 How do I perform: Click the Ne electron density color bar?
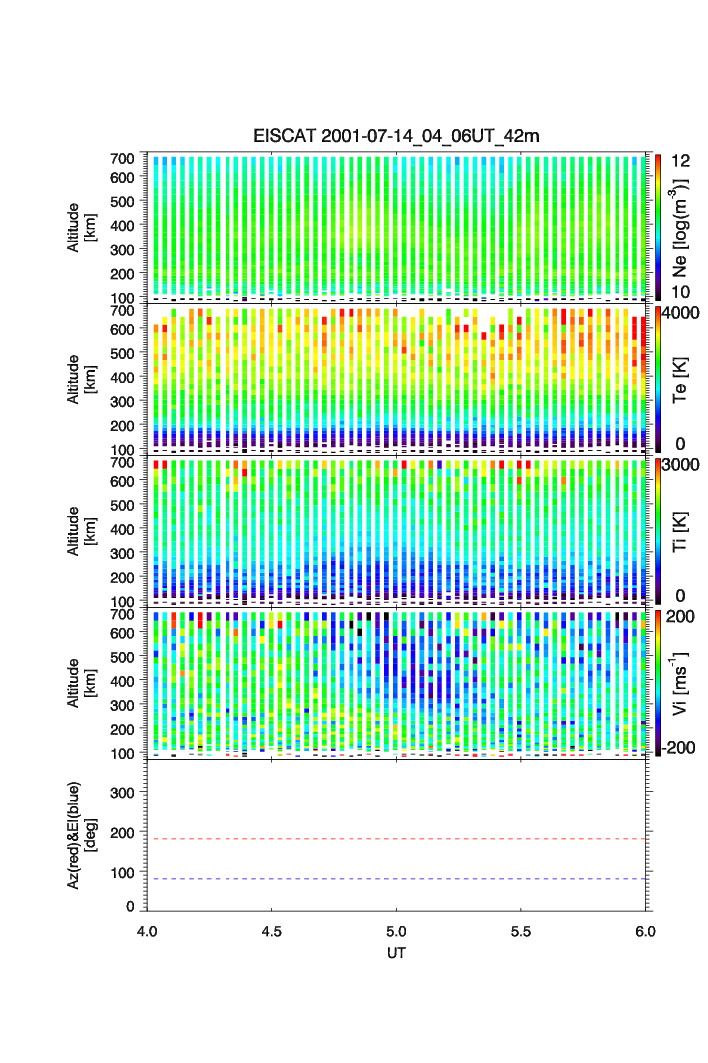click(x=658, y=227)
